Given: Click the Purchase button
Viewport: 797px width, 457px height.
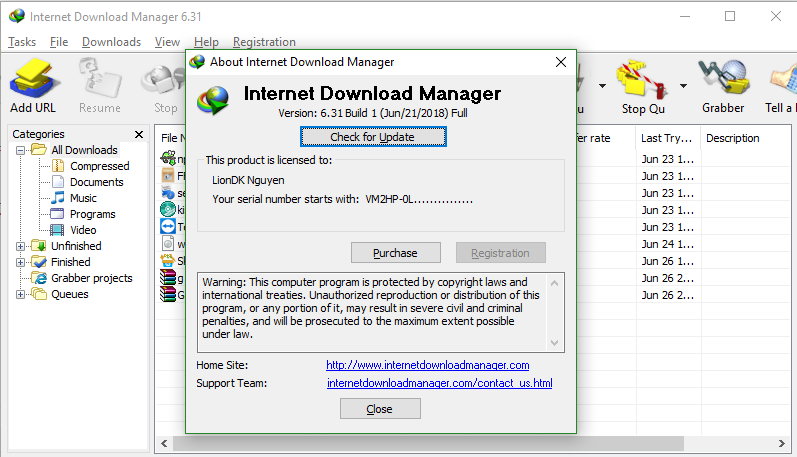Looking at the screenshot, I should pyautogui.click(x=395, y=253).
